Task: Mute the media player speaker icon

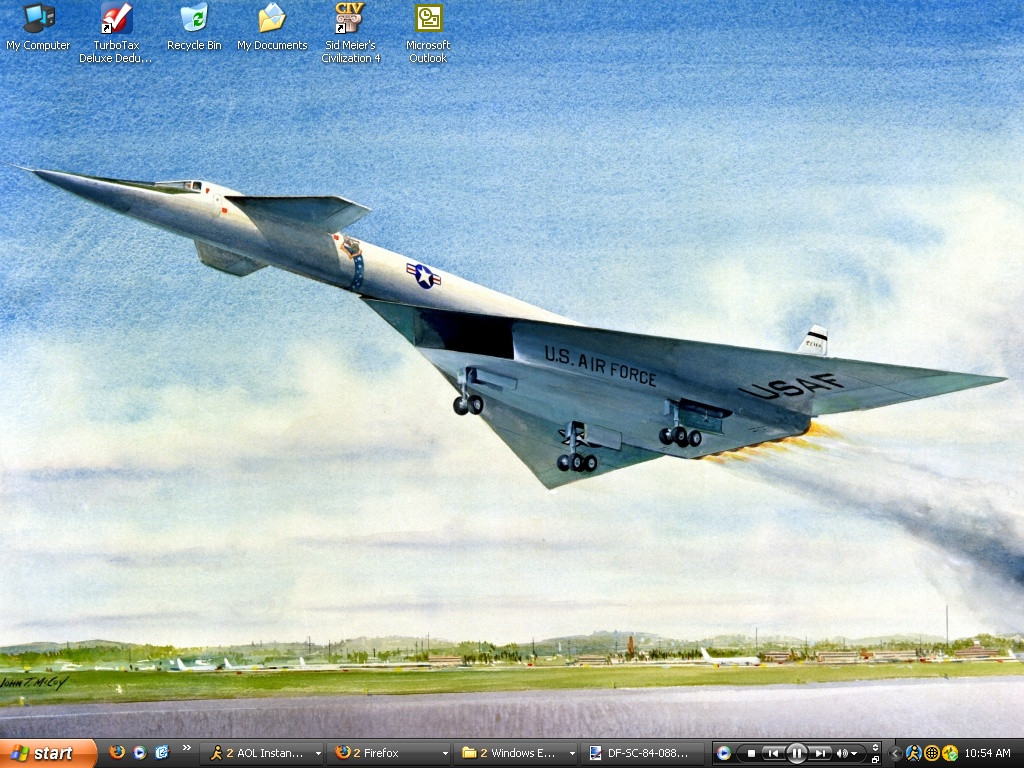Action: (842, 754)
